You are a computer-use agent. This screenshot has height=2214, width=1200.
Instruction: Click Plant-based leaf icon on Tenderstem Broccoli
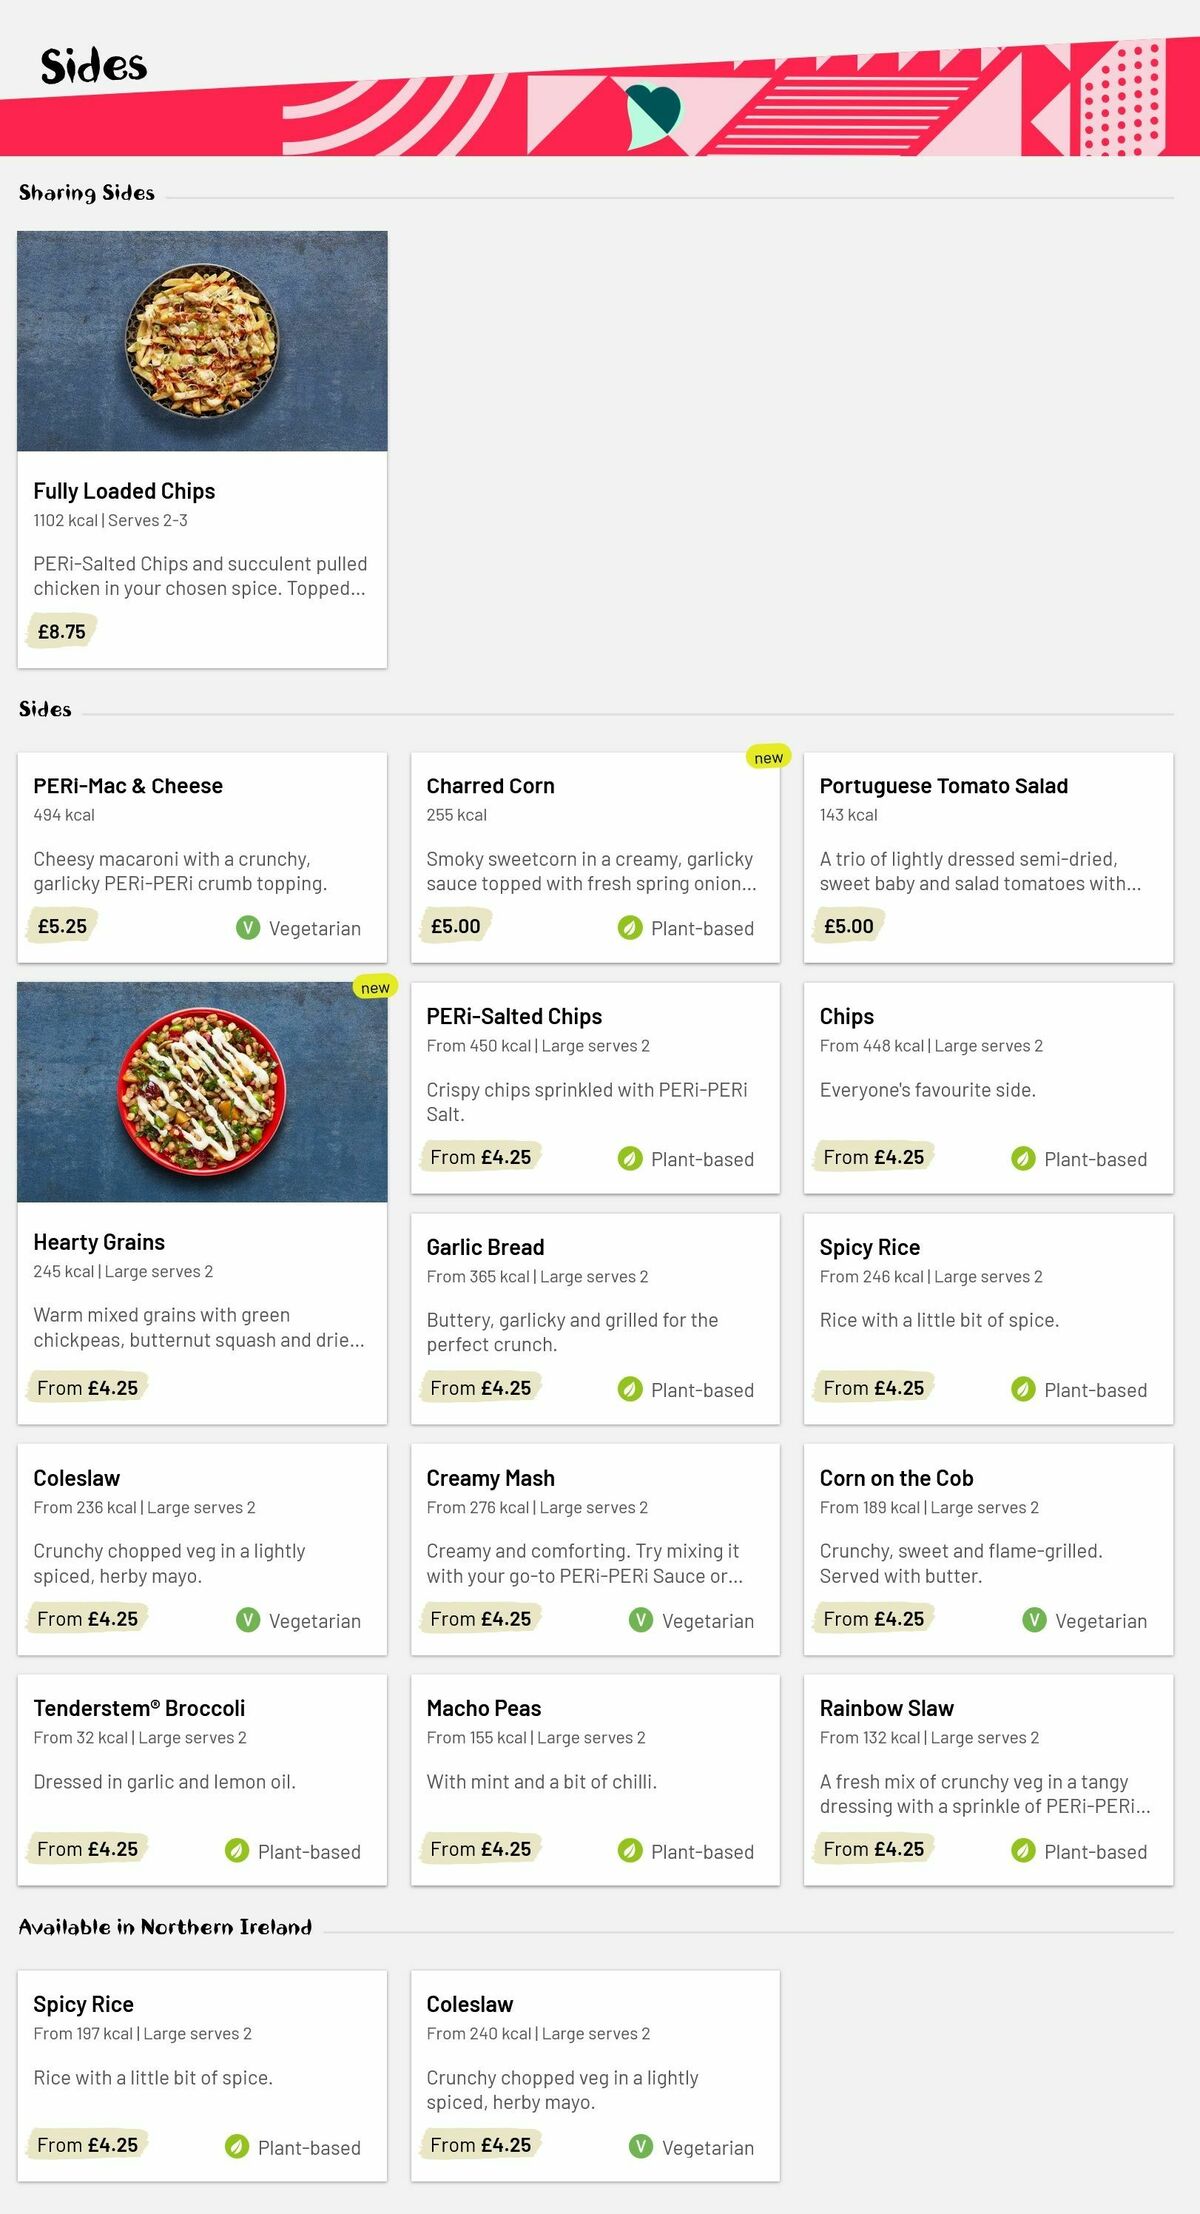(237, 1851)
